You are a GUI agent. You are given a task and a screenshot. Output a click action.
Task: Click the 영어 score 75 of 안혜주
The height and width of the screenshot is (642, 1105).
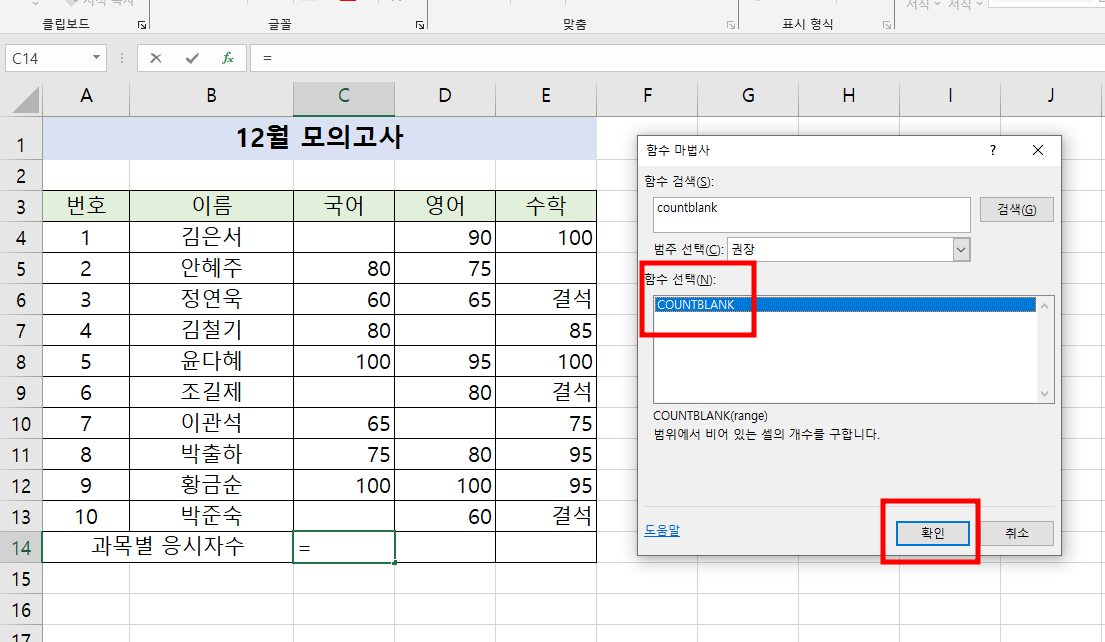(x=445, y=268)
